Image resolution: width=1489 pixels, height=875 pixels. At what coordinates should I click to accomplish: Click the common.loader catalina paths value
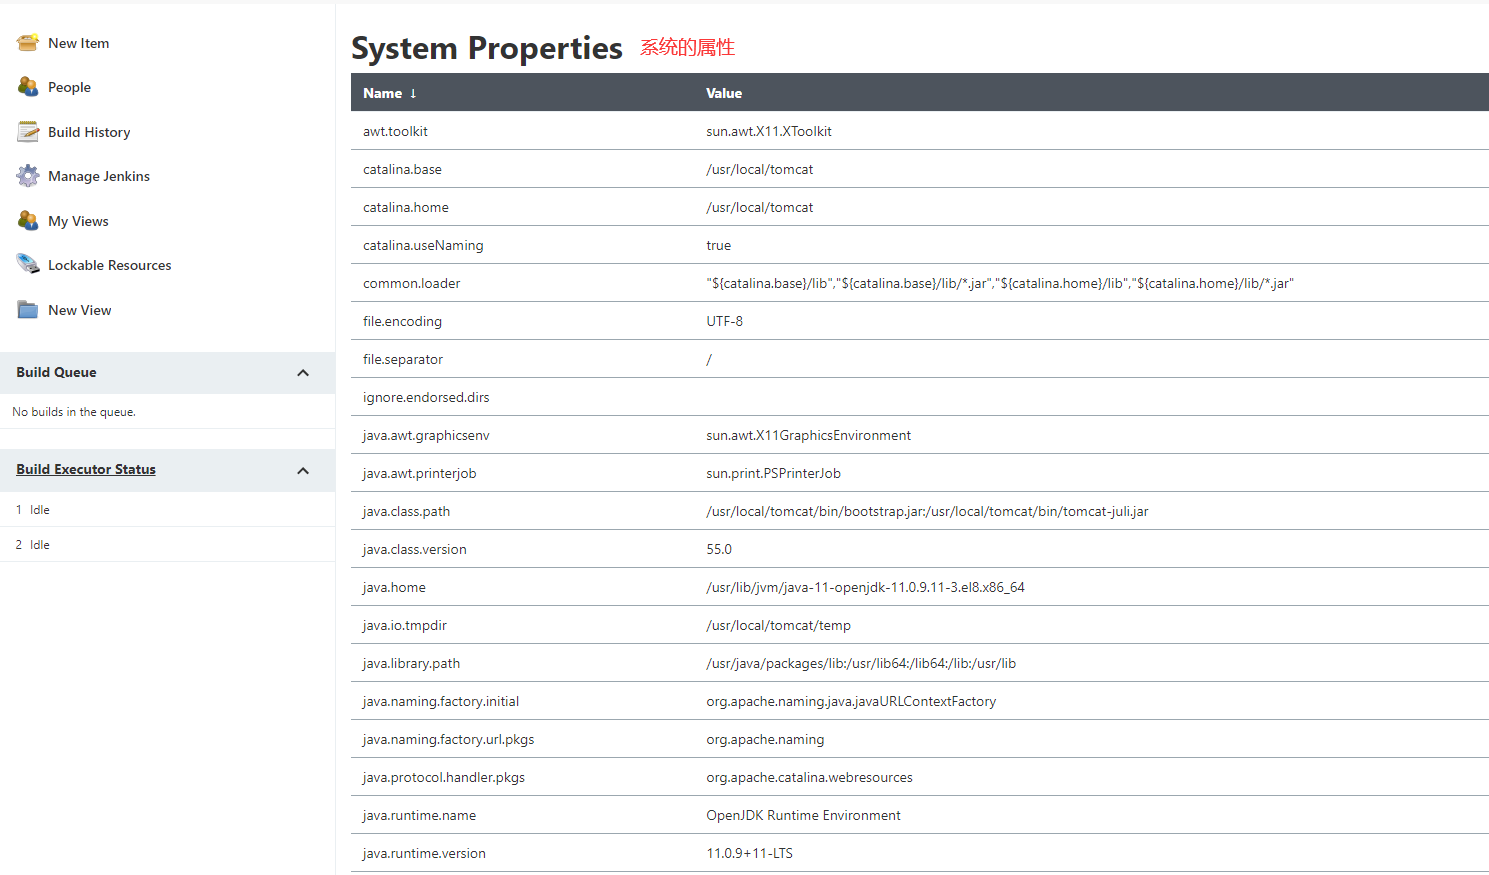pos(1000,283)
